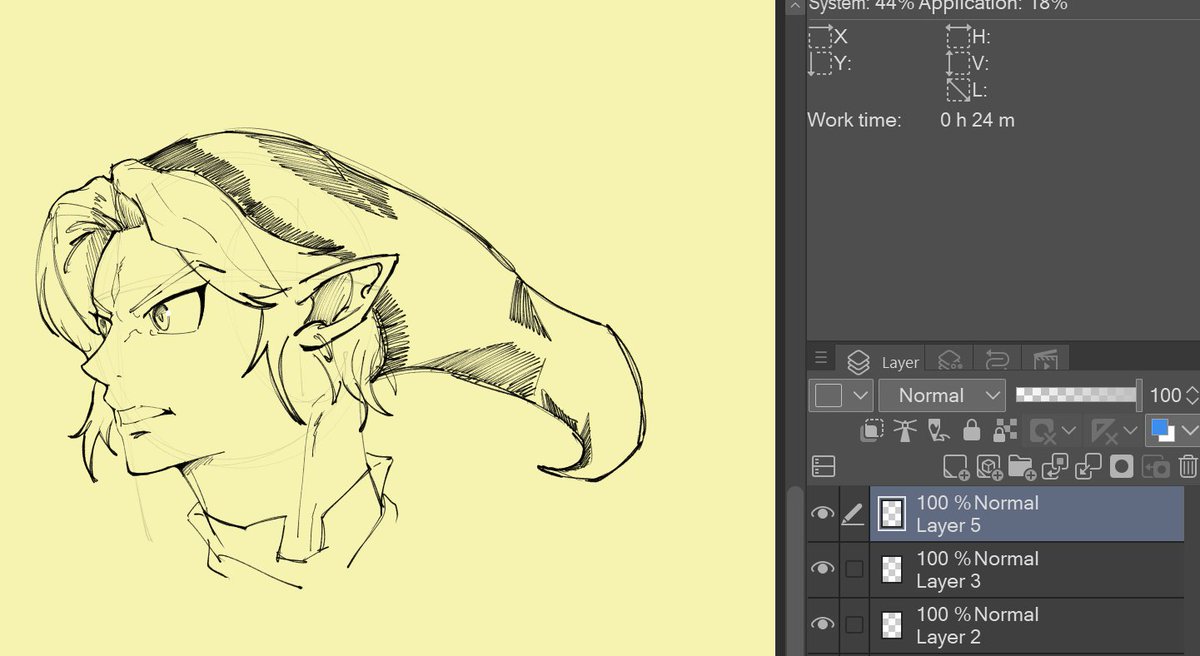Image resolution: width=1200 pixels, height=656 pixels.
Task: Create a New Raster Layer
Action: (956, 467)
